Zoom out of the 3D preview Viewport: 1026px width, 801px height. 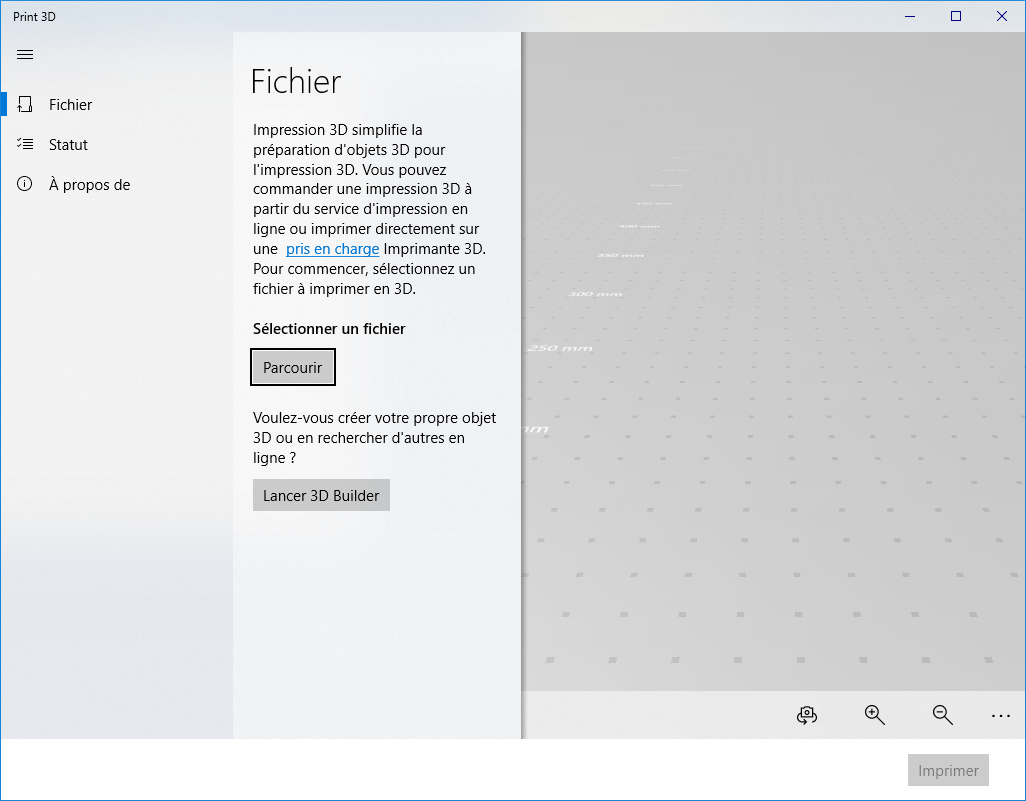pos(942,715)
